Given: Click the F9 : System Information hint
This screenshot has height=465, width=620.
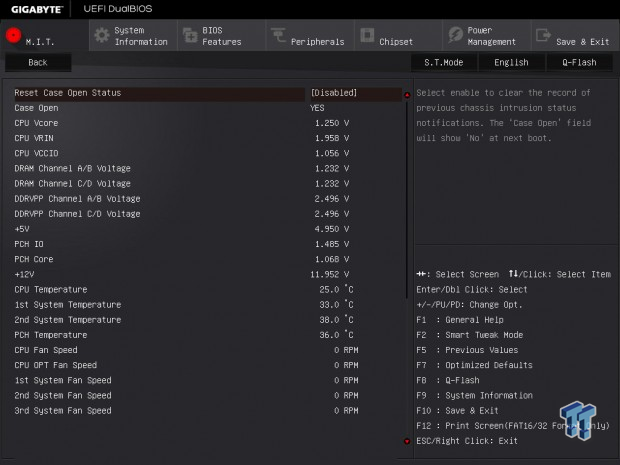Looking at the screenshot, I should tap(474, 395).
